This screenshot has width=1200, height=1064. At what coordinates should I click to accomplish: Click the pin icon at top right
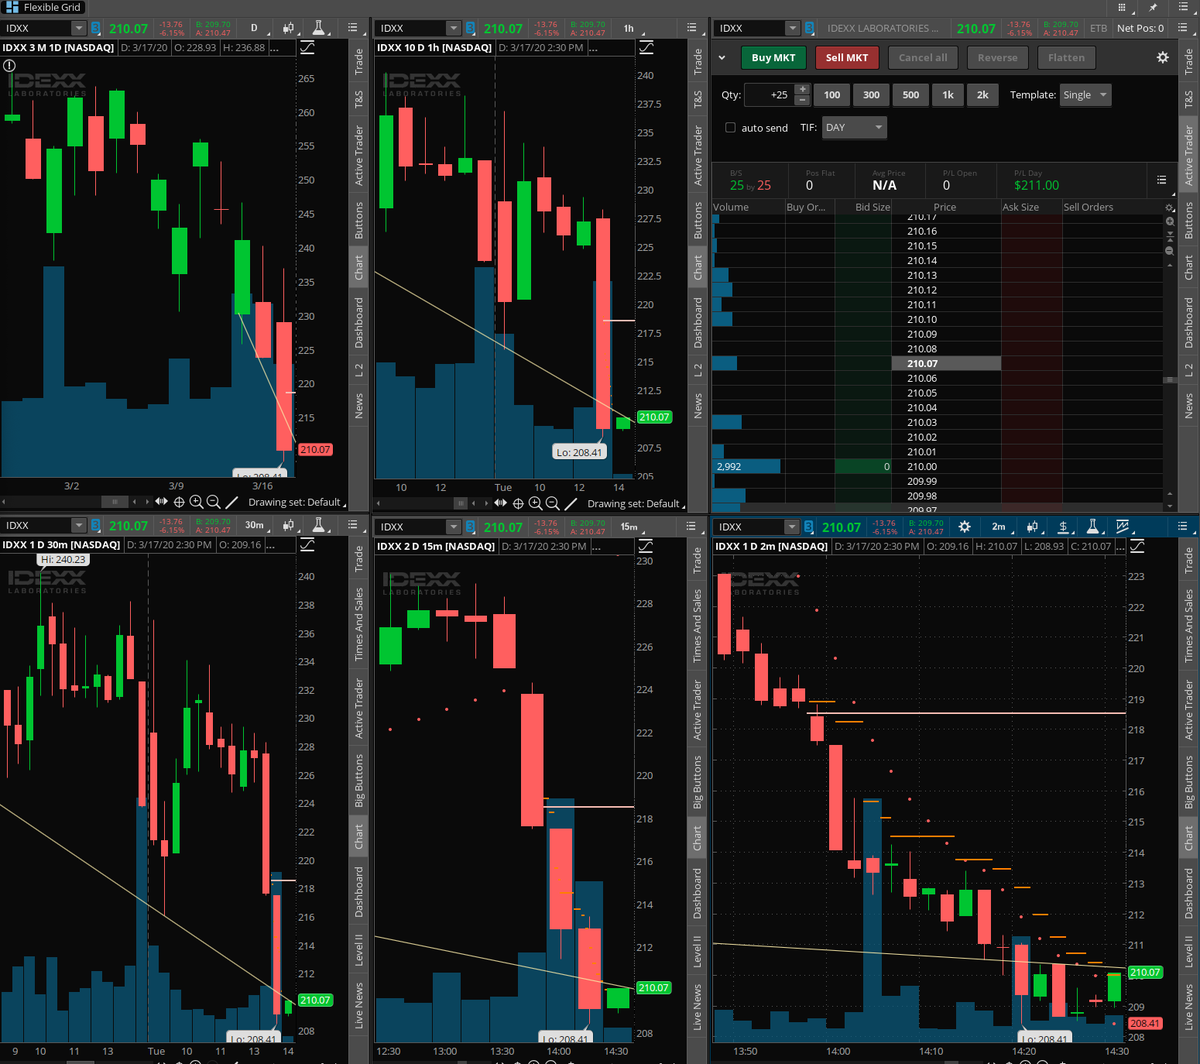tap(1153, 7)
